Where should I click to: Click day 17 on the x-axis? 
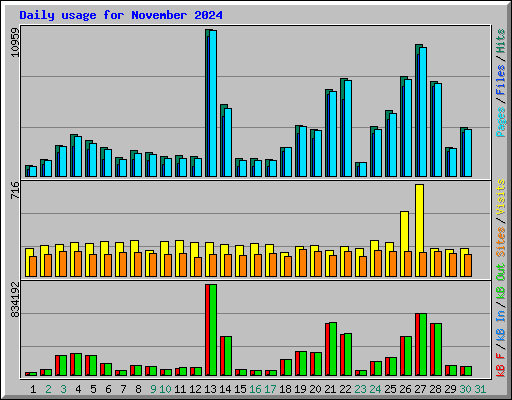point(270,389)
